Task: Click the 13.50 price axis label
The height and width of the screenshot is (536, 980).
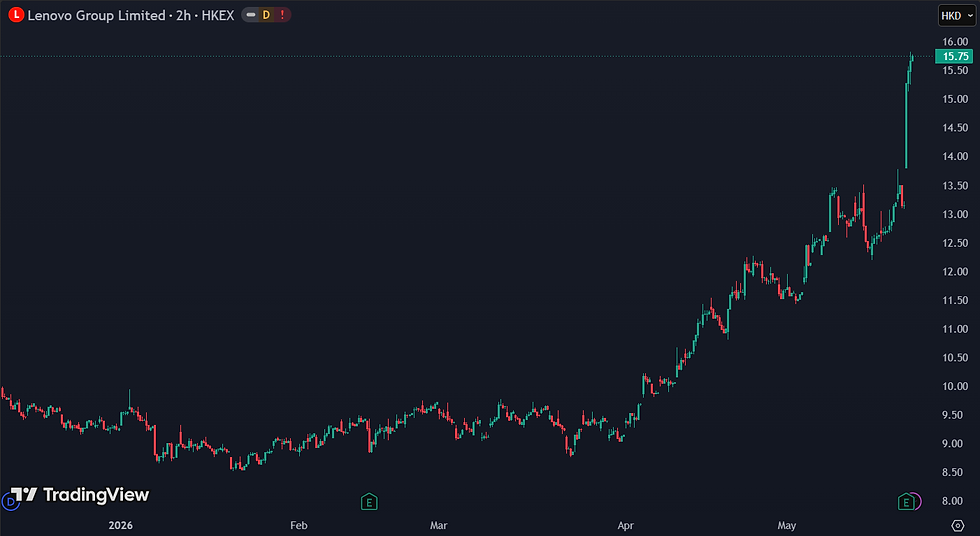Action: (955, 186)
